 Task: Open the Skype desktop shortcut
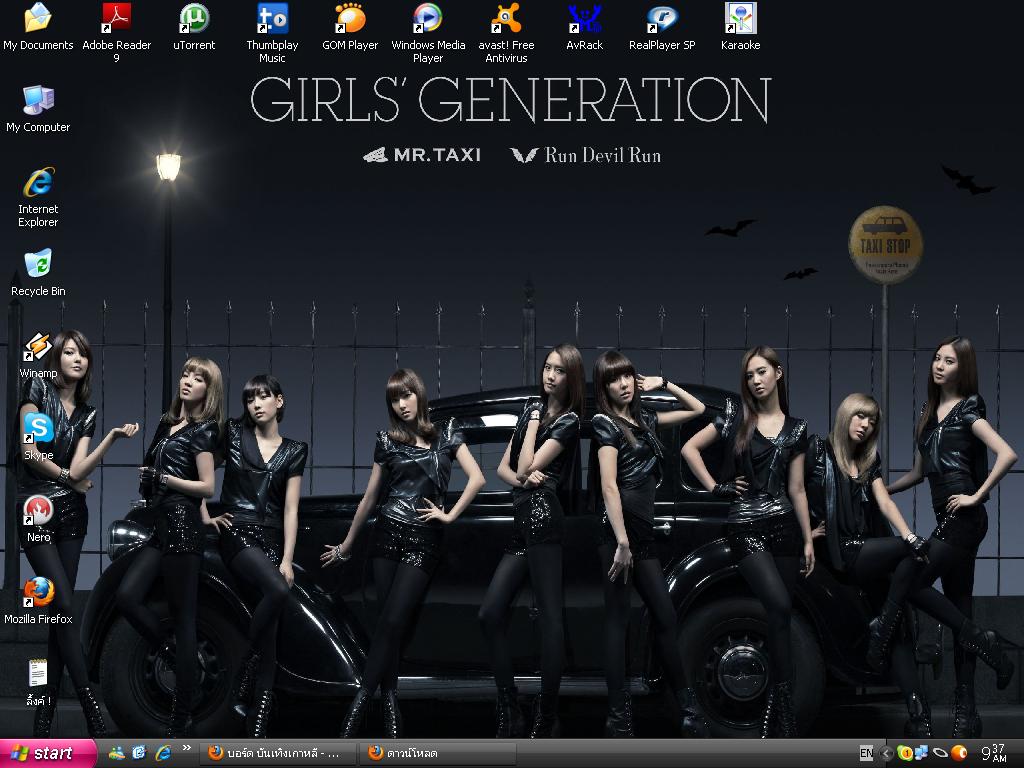pos(38,437)
